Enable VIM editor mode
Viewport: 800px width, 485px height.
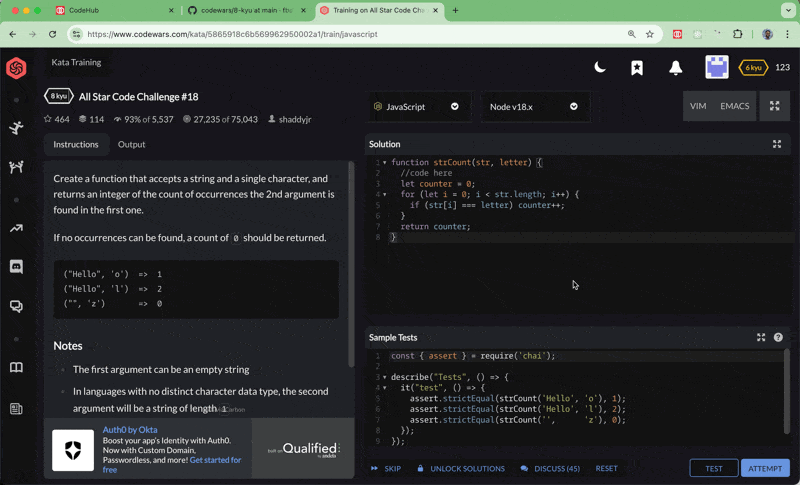click(x=698, y=106)
